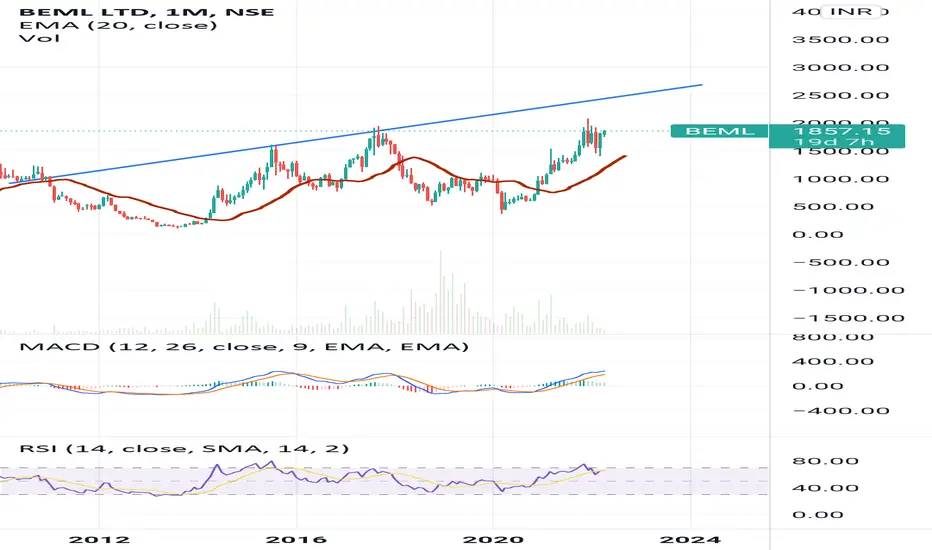Click the −400.00 MACD axis label
932x550 pixels.
(840, 411)
